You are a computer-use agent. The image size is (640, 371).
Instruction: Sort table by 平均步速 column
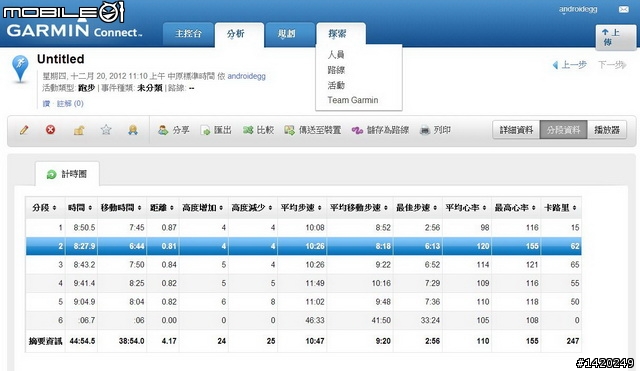tap(302, 208)
